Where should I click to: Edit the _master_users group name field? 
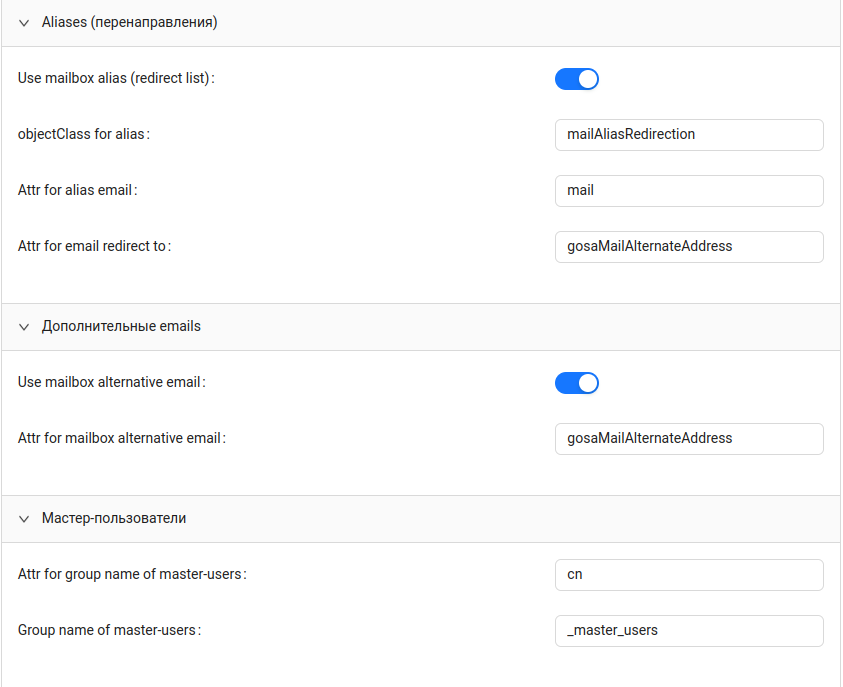tap(688, 631)
